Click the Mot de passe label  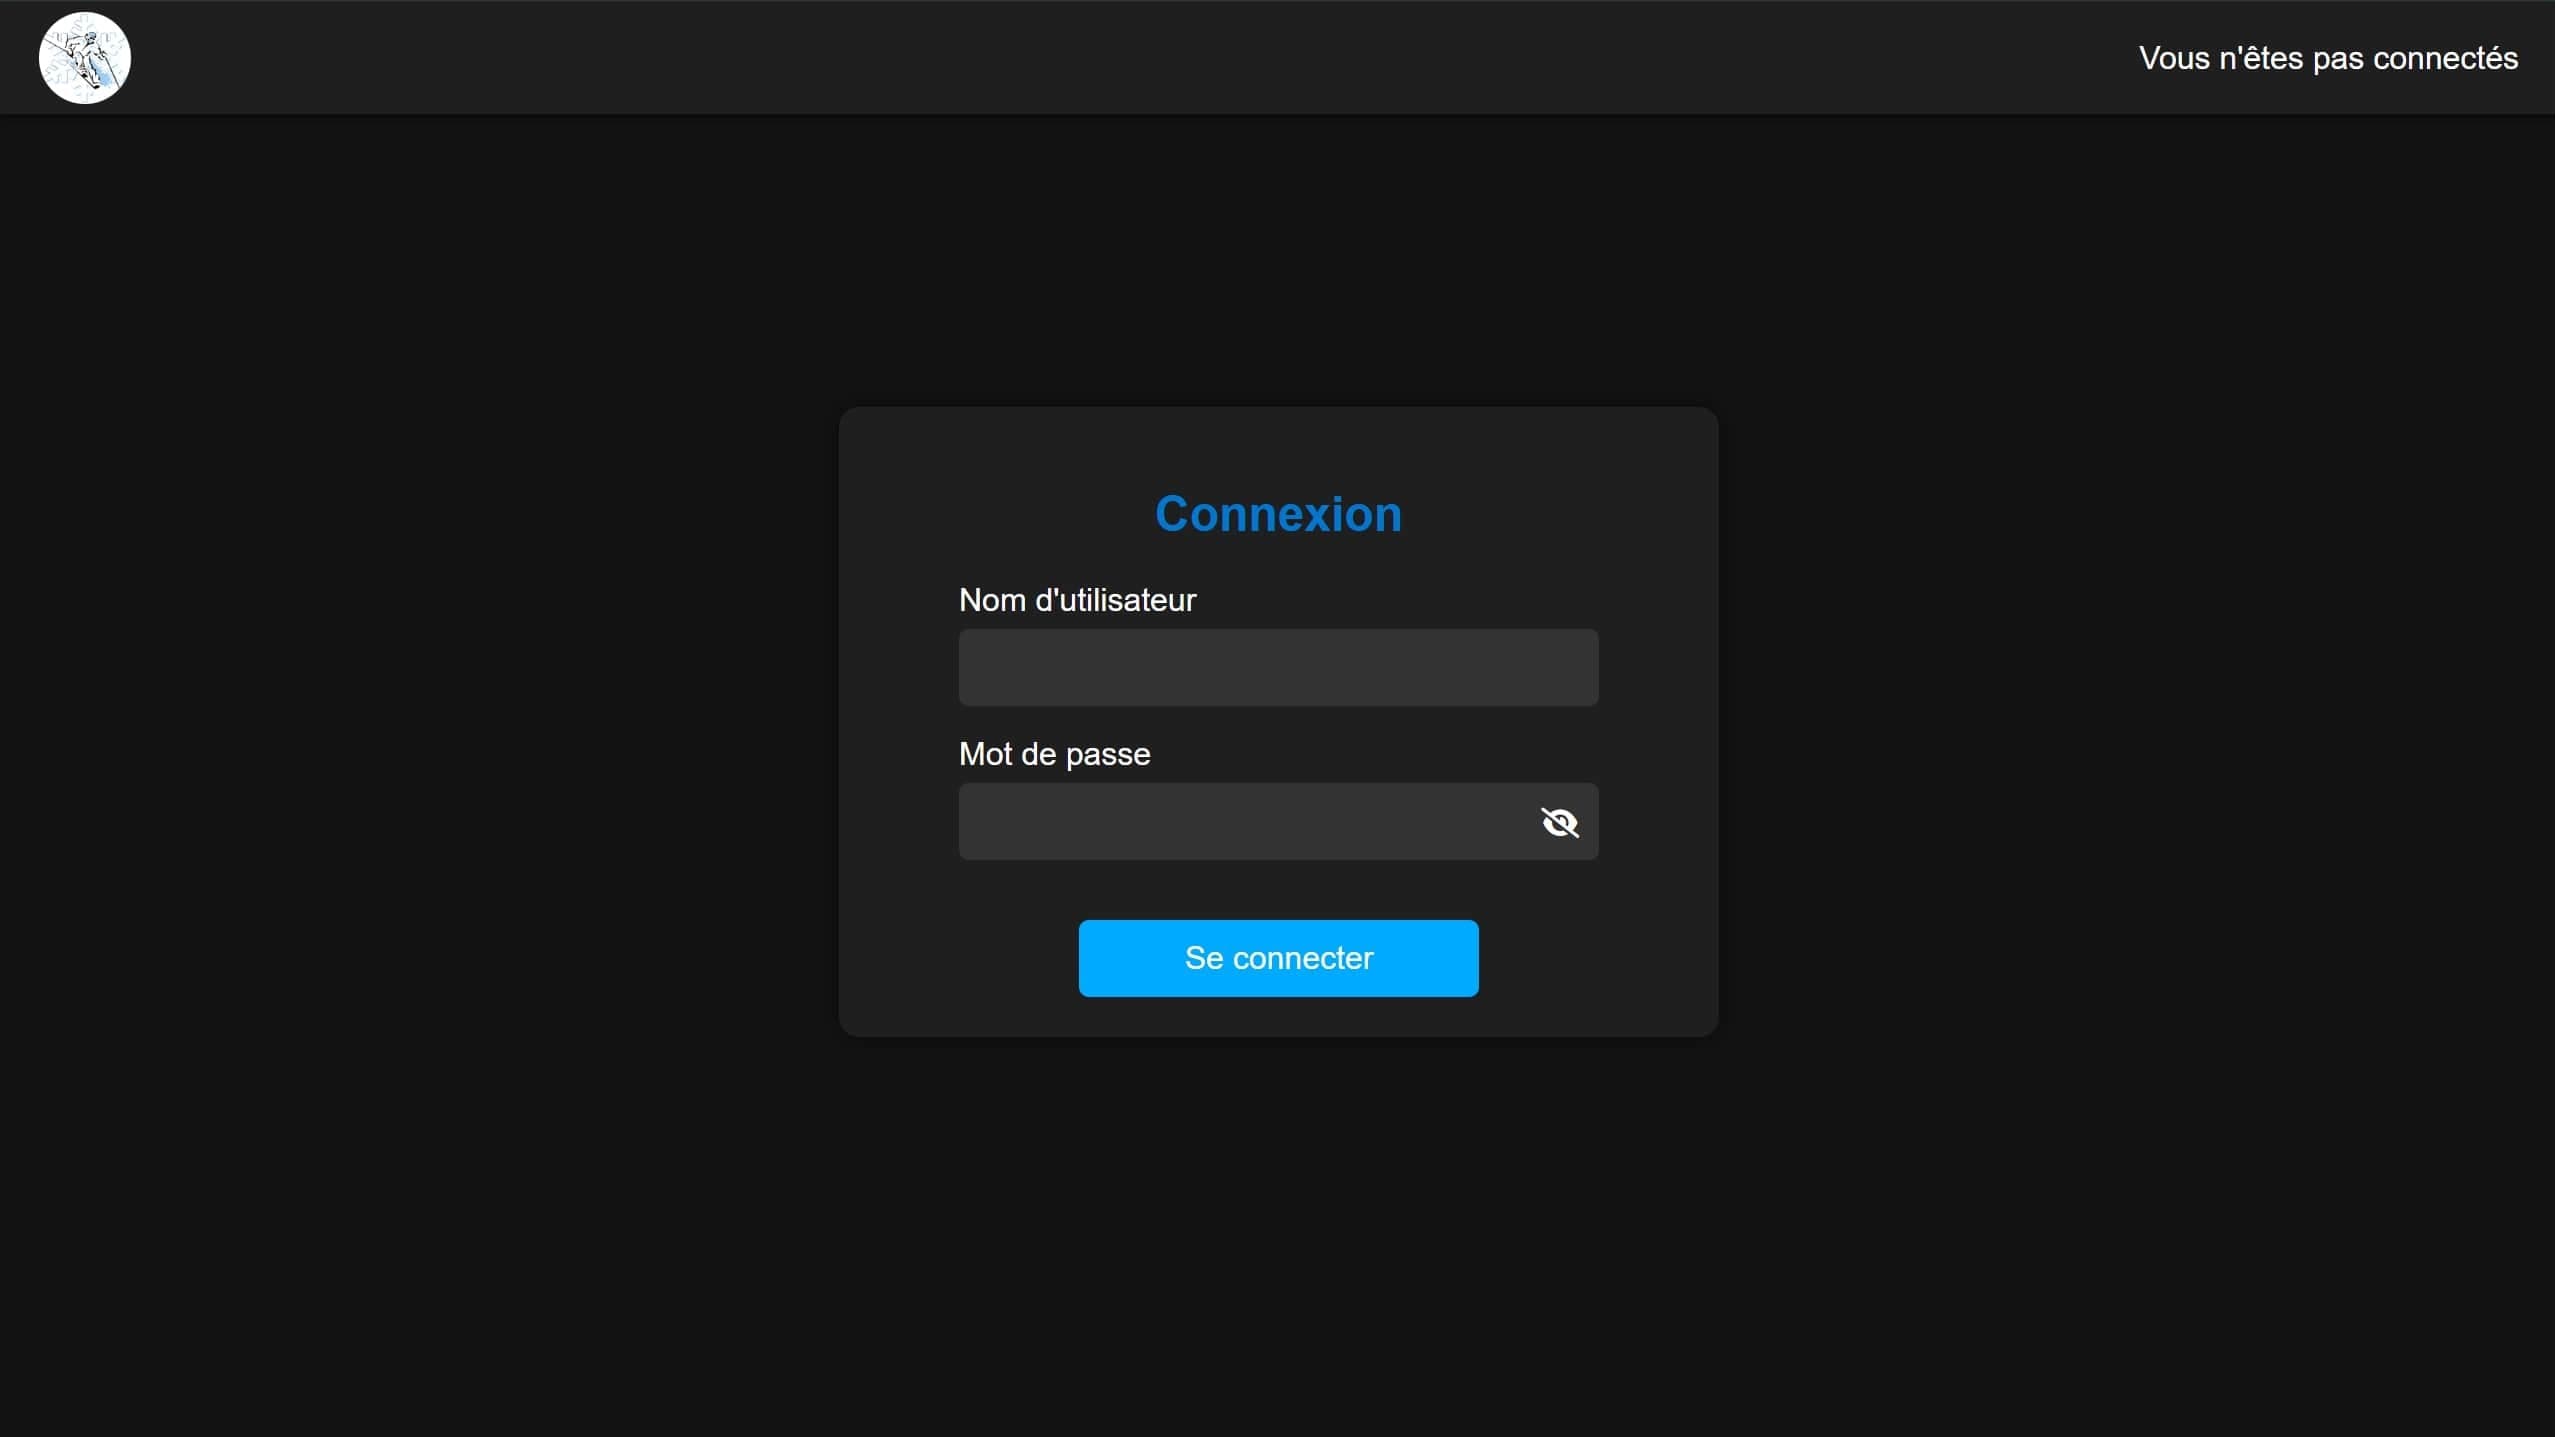click(1054, 754)
